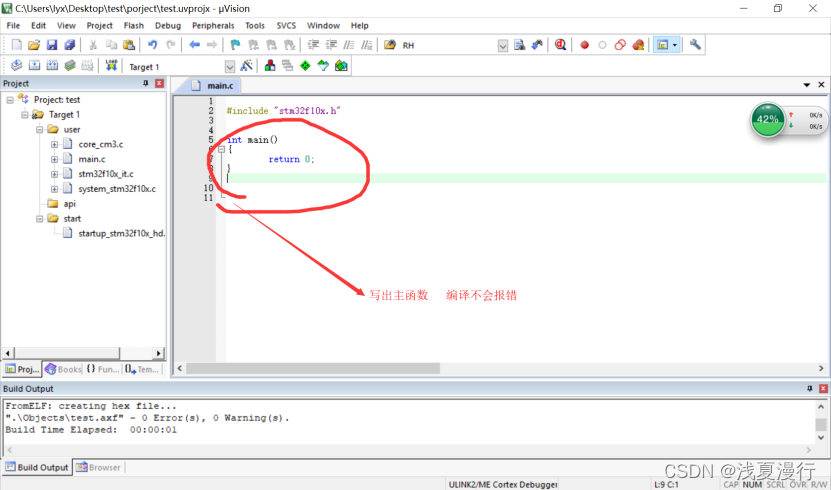The height and width of the screenshot is (490, 831).
Task: Create a new file with the New icon
Action: point(16,45)
